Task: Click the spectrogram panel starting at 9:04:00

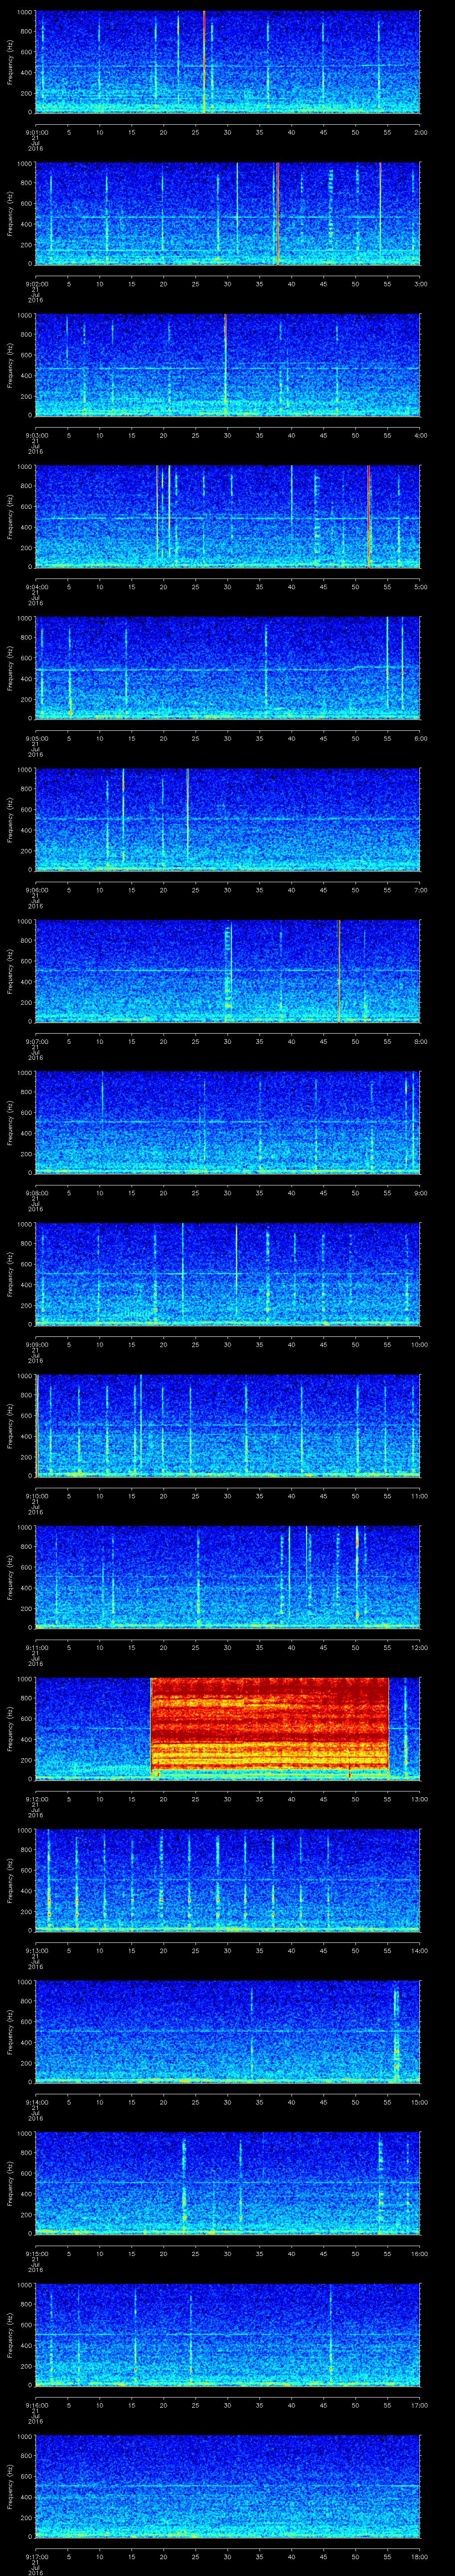Action: 228,516
